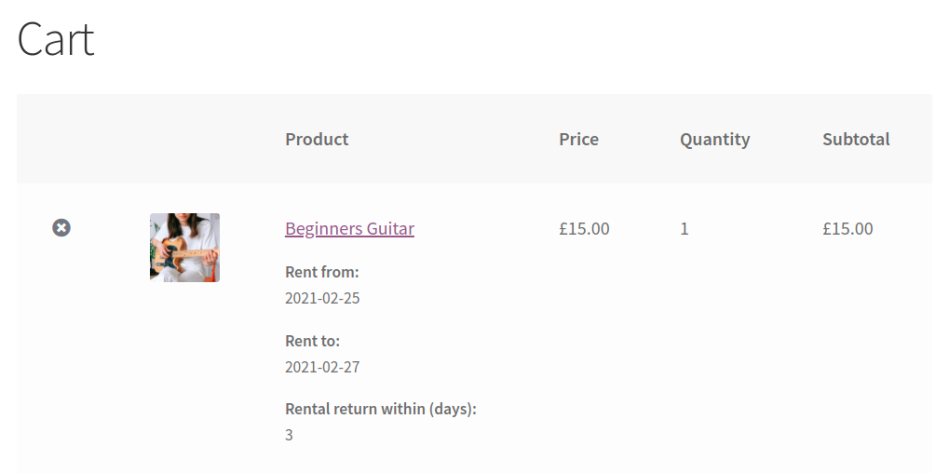Viewport: 949px width, 473px height.
Task: Click the empty header cell above the remove icon
Action: (x=61, y=139)
